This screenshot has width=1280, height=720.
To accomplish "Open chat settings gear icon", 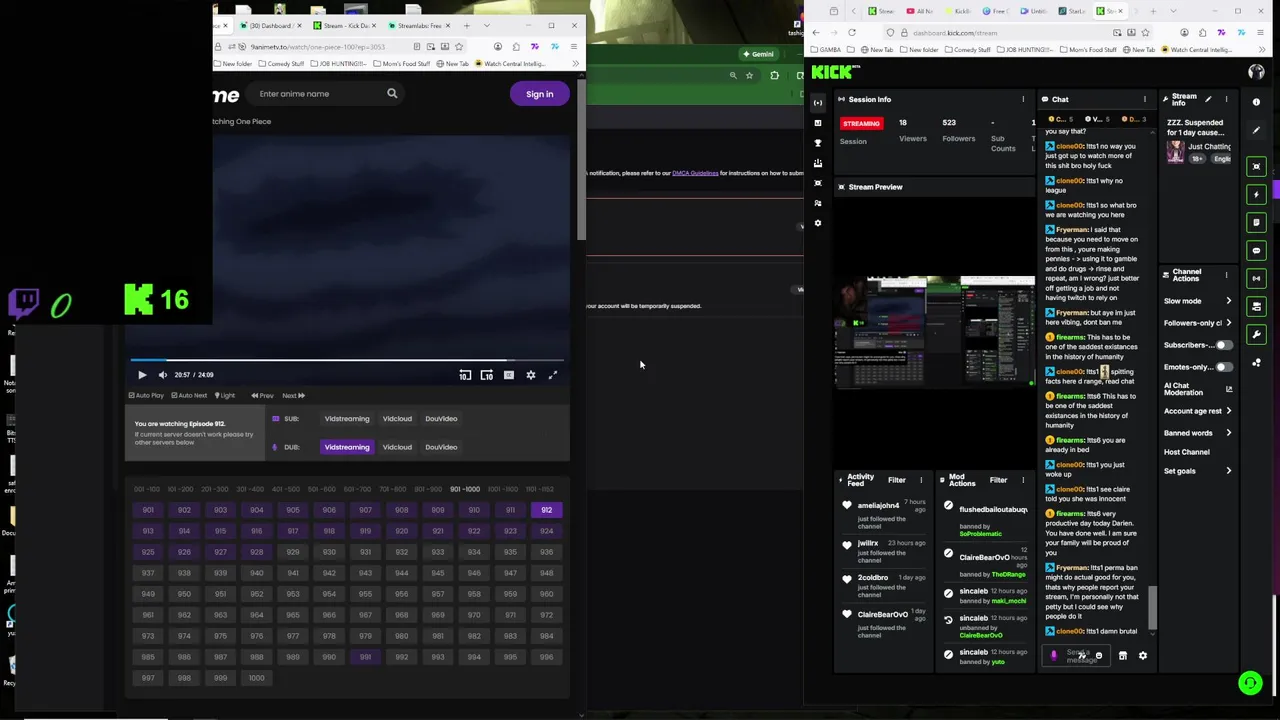I will [1143, 656].
